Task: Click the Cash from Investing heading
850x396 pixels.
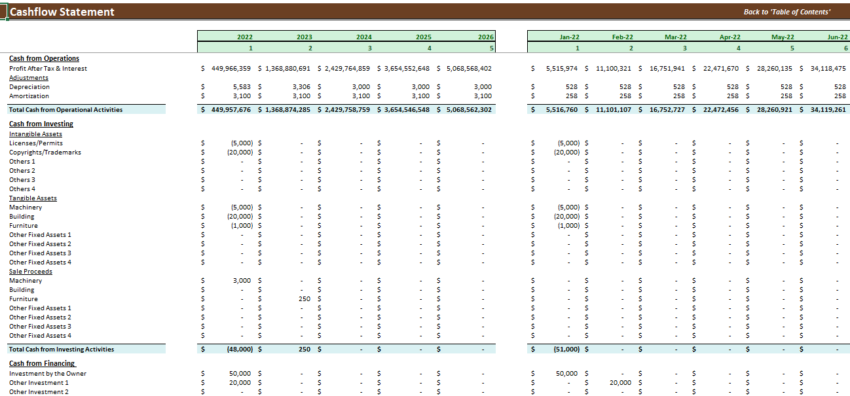Action: tap(41, 124)
